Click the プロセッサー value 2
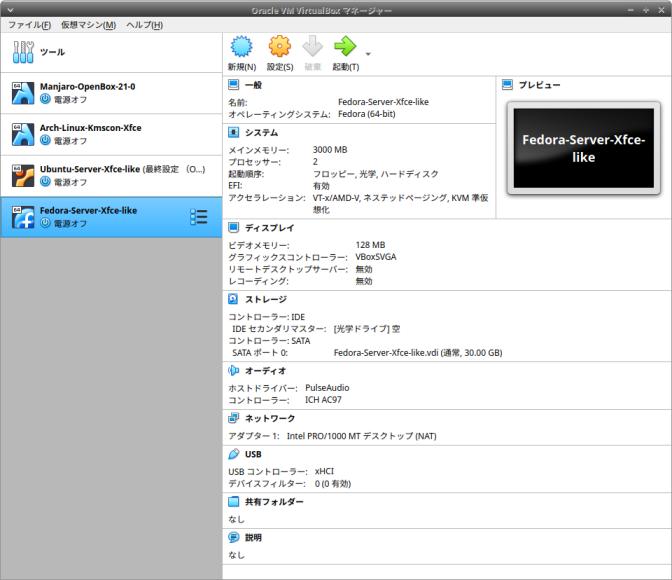 point(315,162)
